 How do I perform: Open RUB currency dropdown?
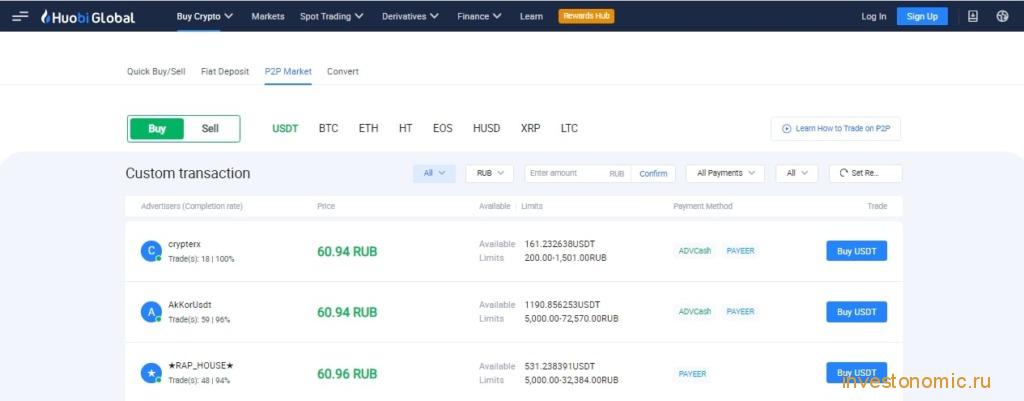pos(490,173)
